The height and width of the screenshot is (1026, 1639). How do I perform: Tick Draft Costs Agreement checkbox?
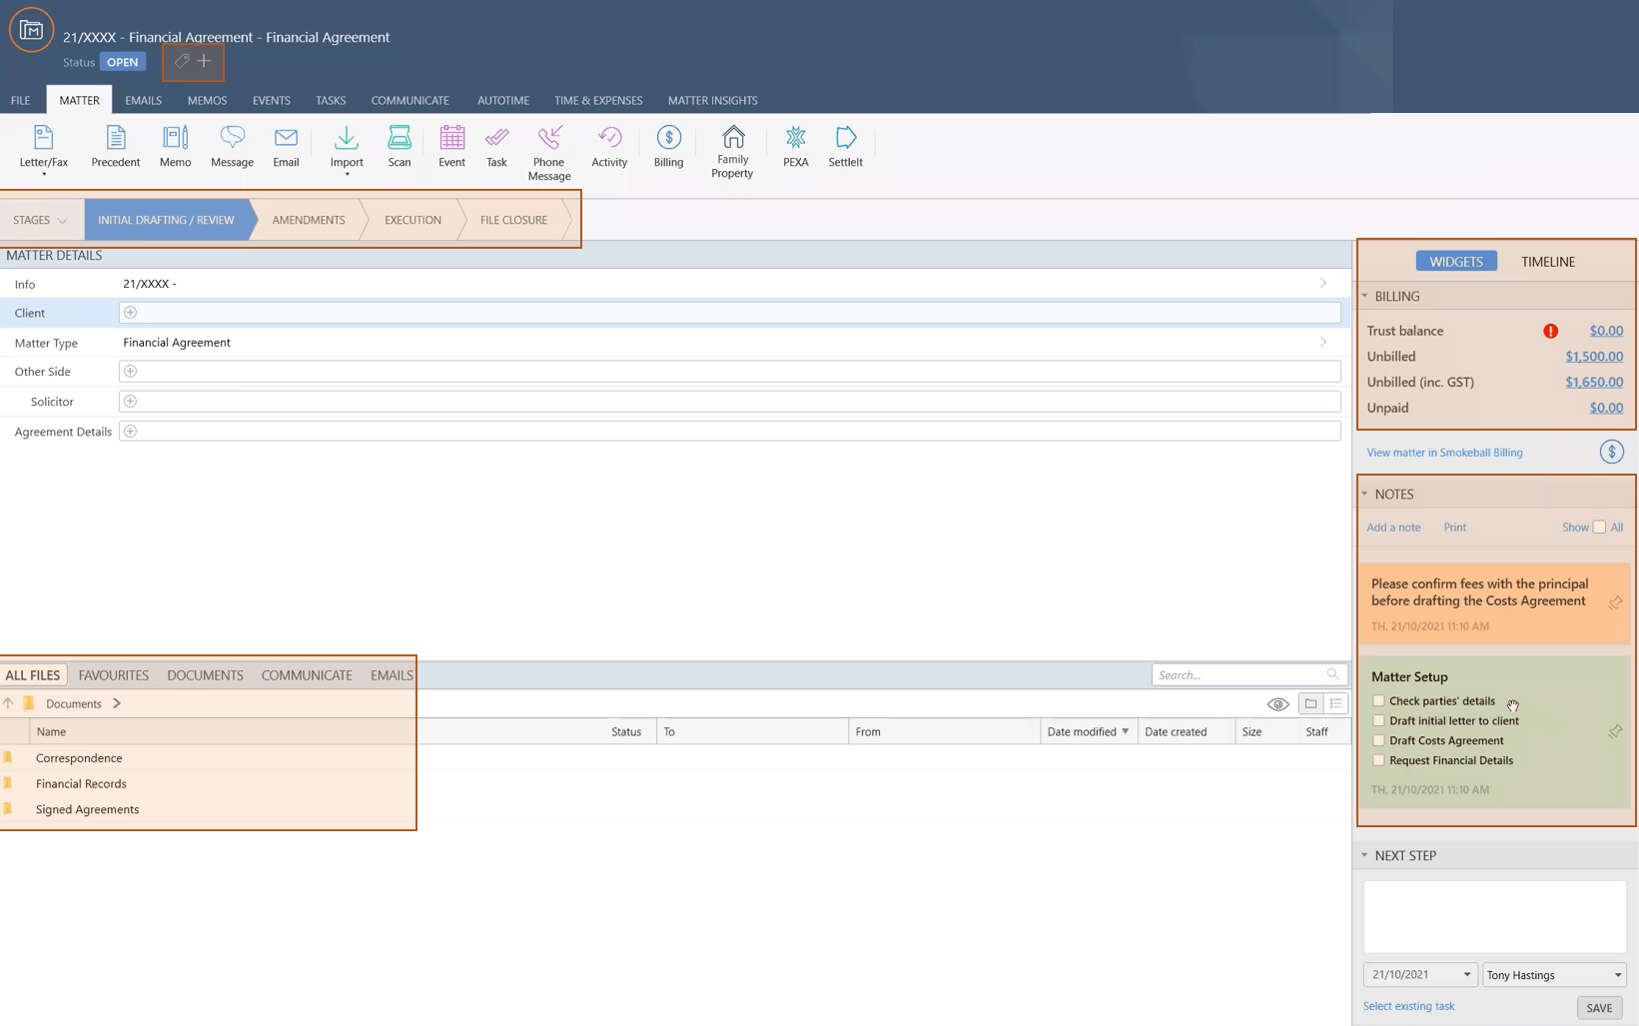(1379, 740)
